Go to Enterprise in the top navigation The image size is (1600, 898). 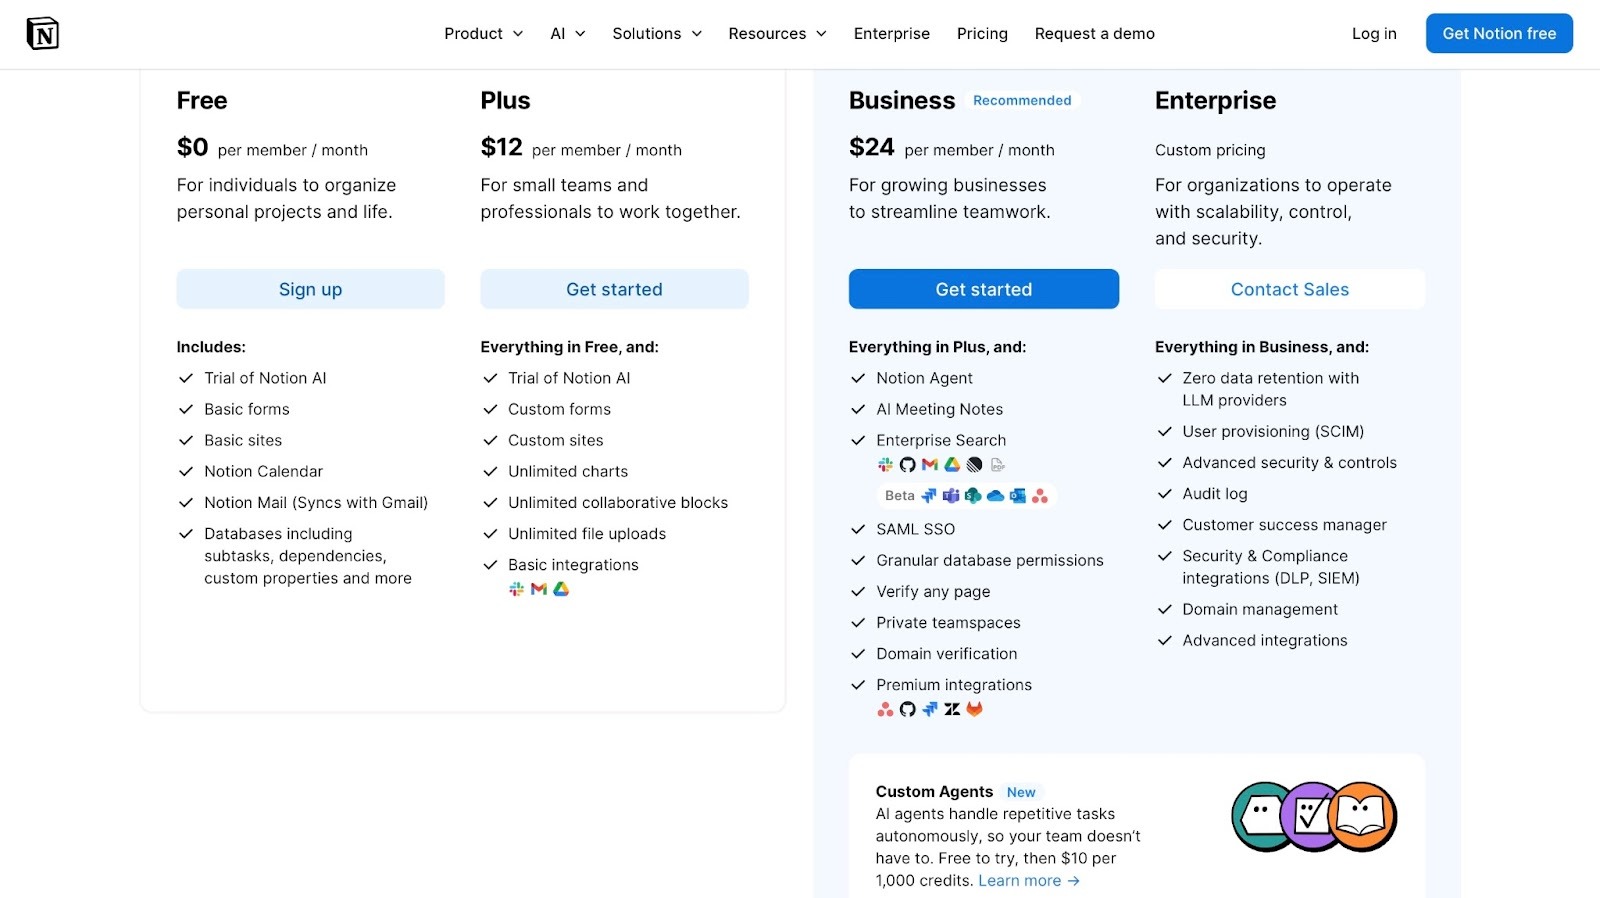(892, 34)
